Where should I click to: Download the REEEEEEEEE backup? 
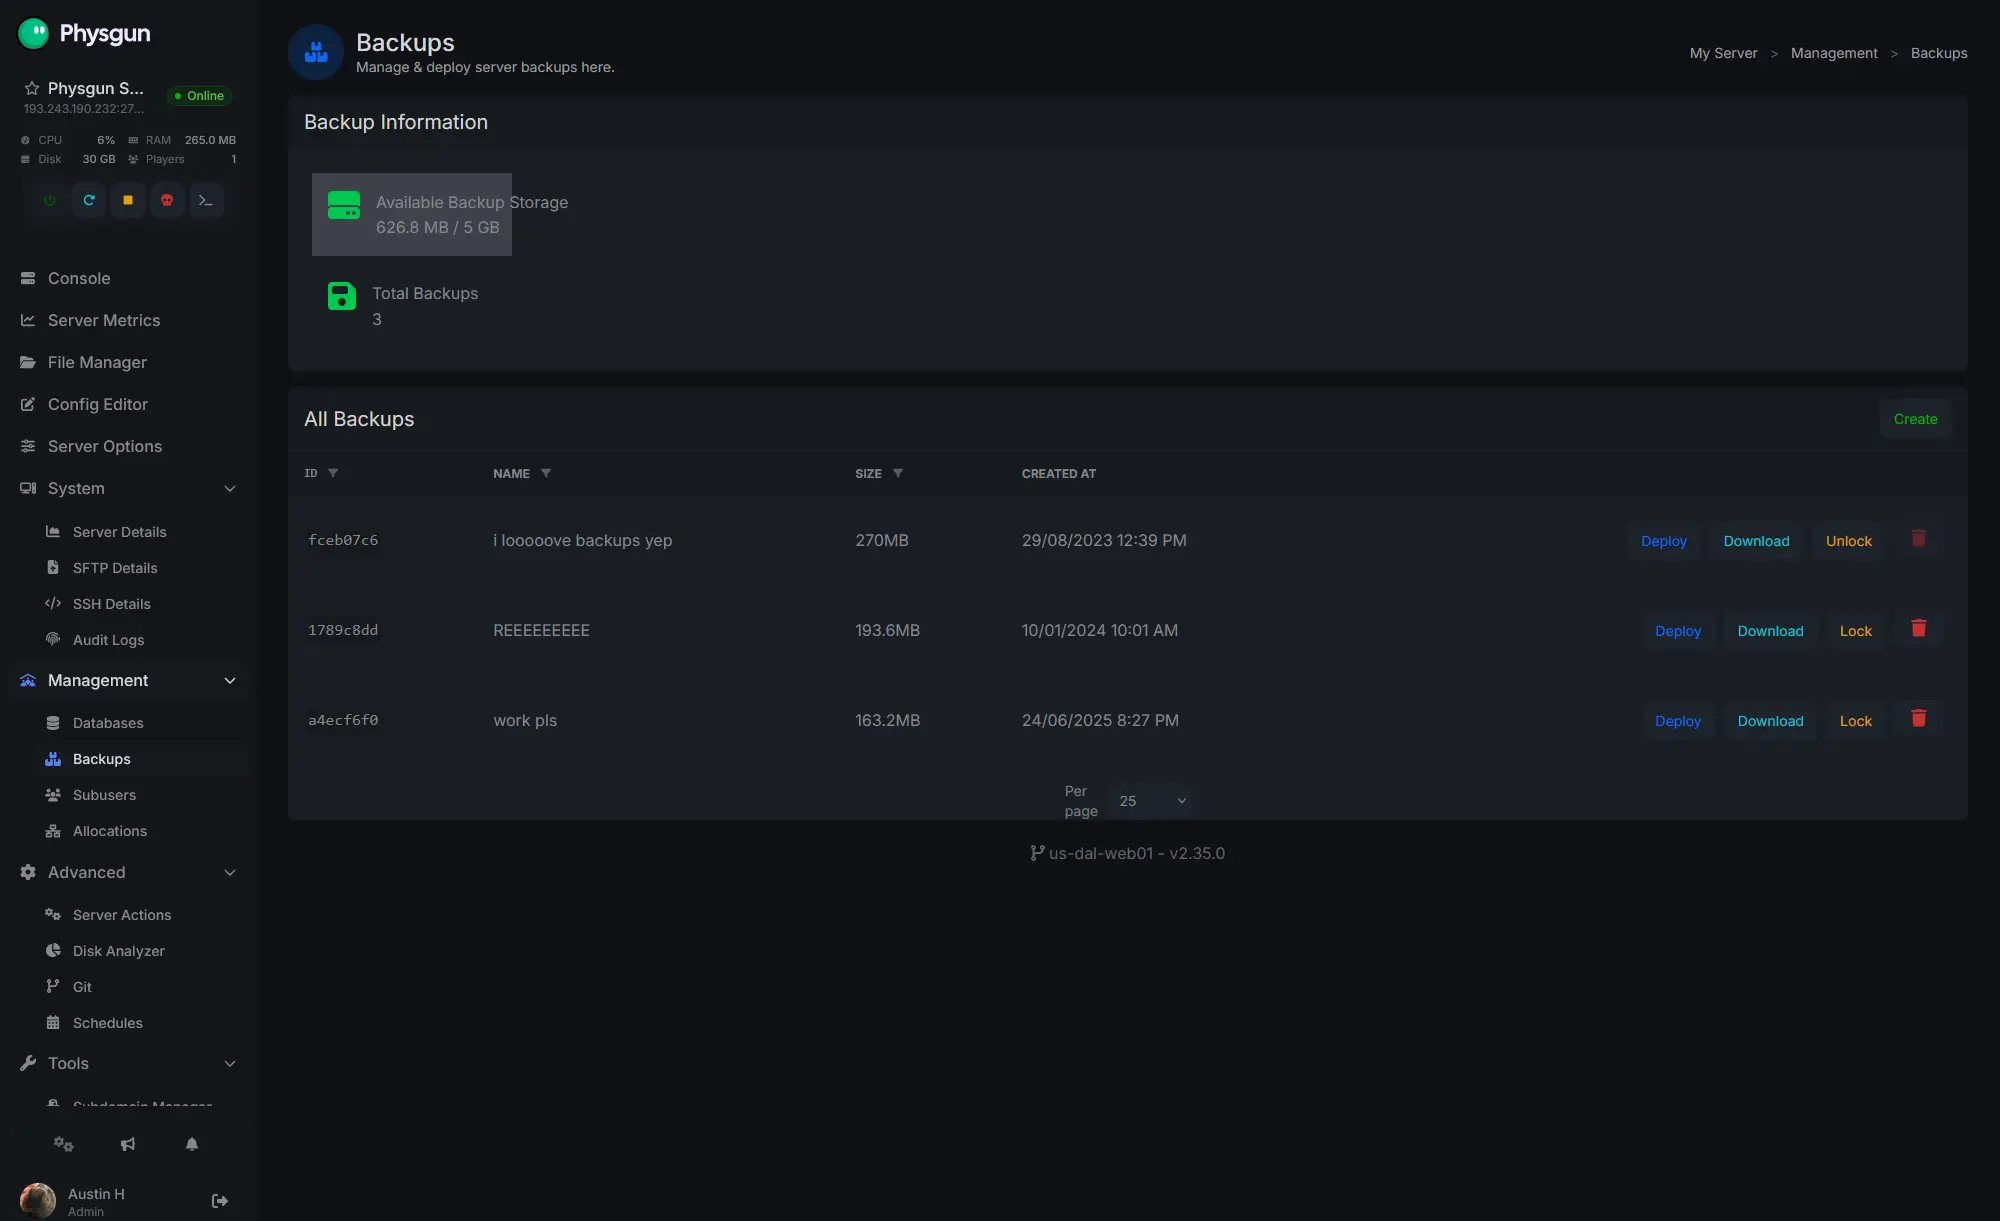[x=1770, y=631]
